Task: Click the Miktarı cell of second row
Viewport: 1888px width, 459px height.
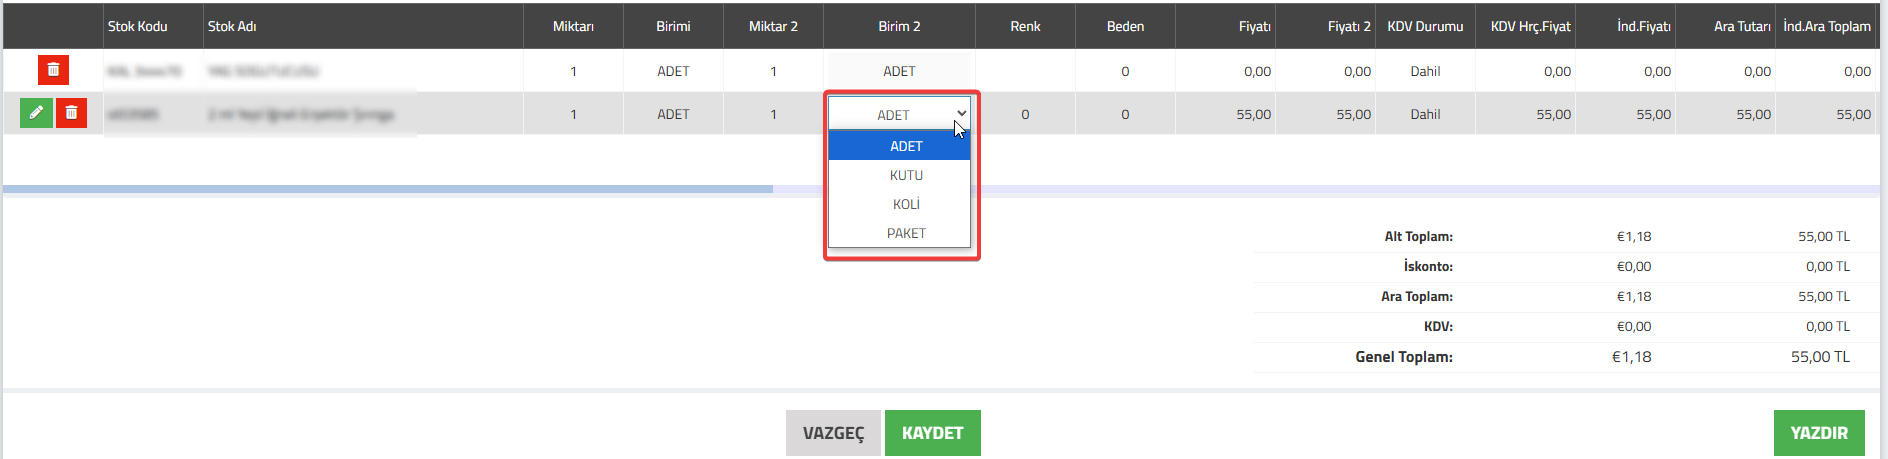Action: click(573, 114)
